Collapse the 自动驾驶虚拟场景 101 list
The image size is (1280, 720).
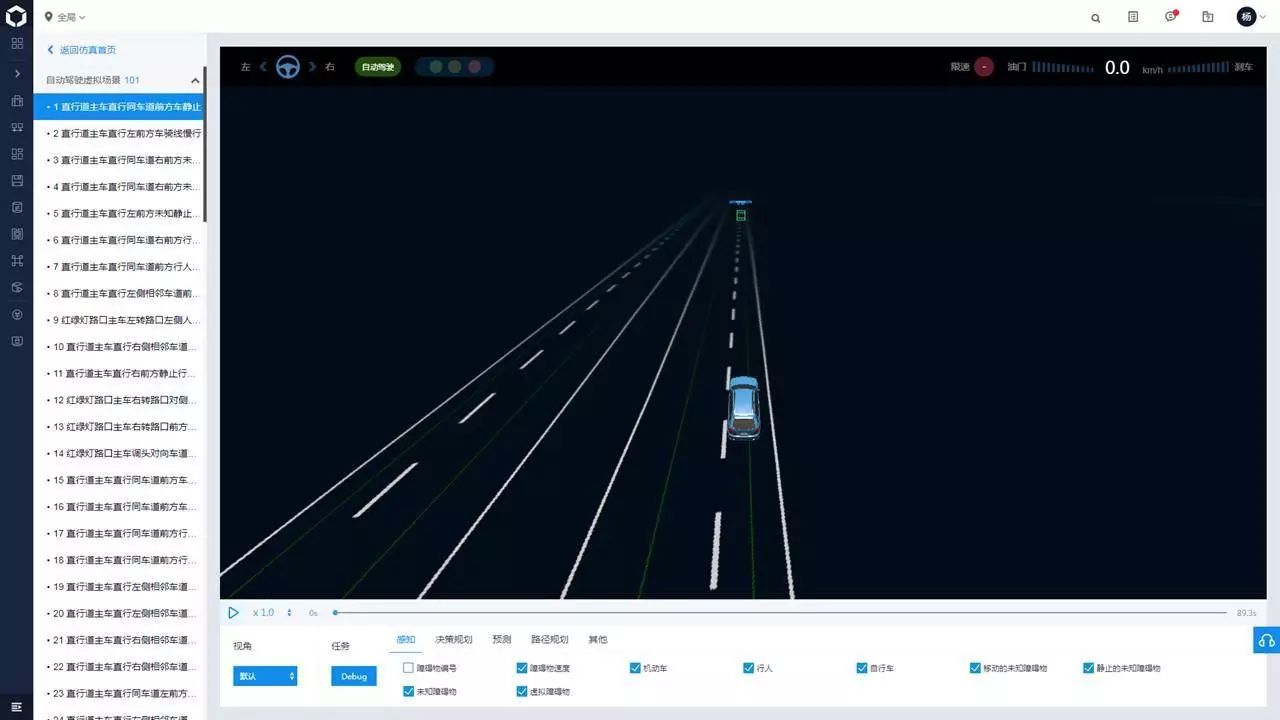(195, 80)
